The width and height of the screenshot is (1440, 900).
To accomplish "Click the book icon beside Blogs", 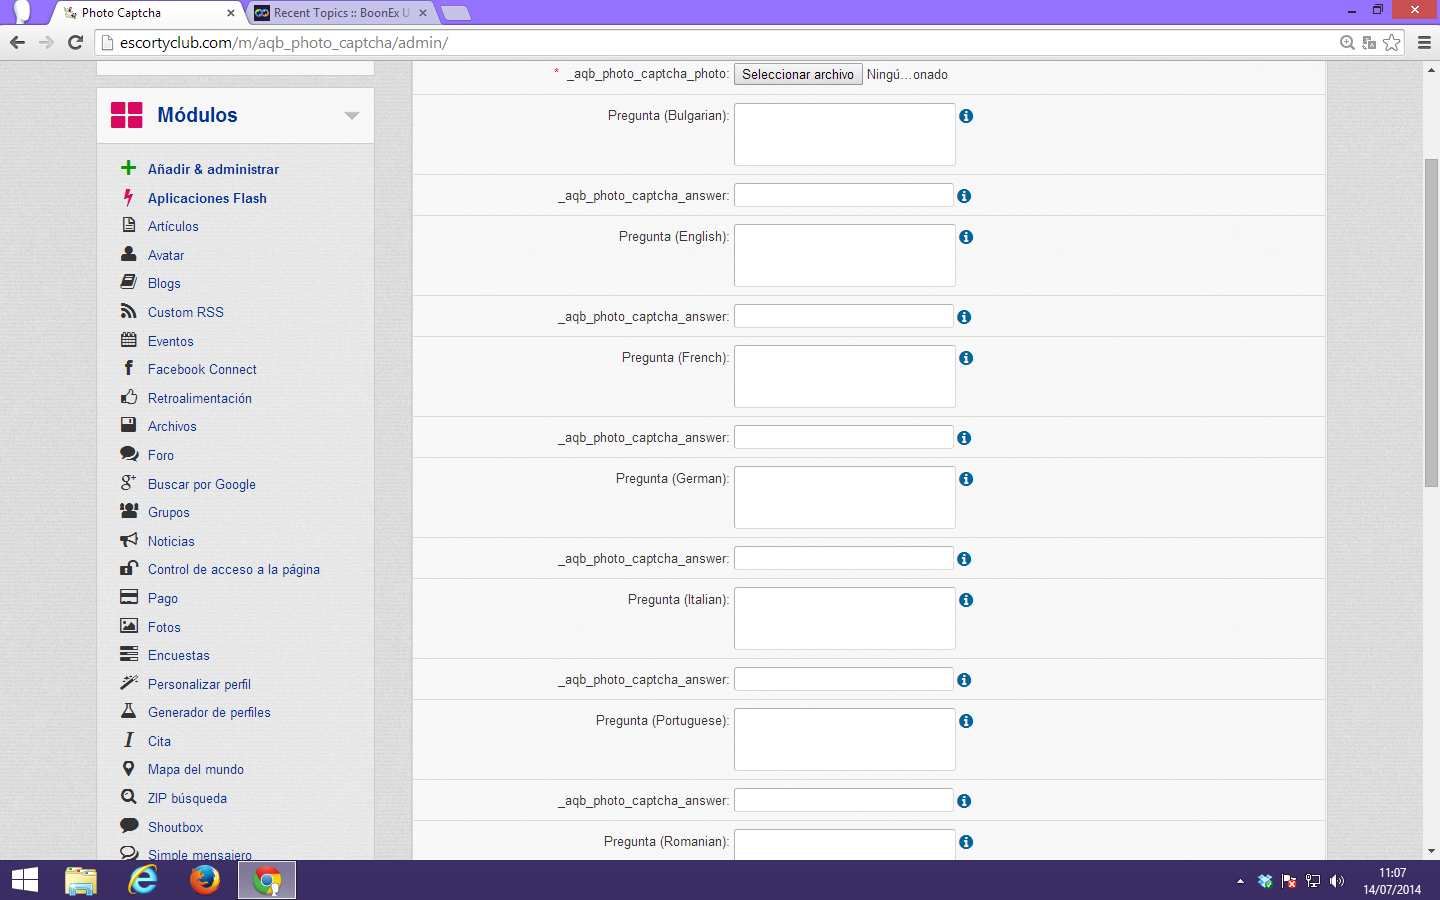I will coord(128,282).
